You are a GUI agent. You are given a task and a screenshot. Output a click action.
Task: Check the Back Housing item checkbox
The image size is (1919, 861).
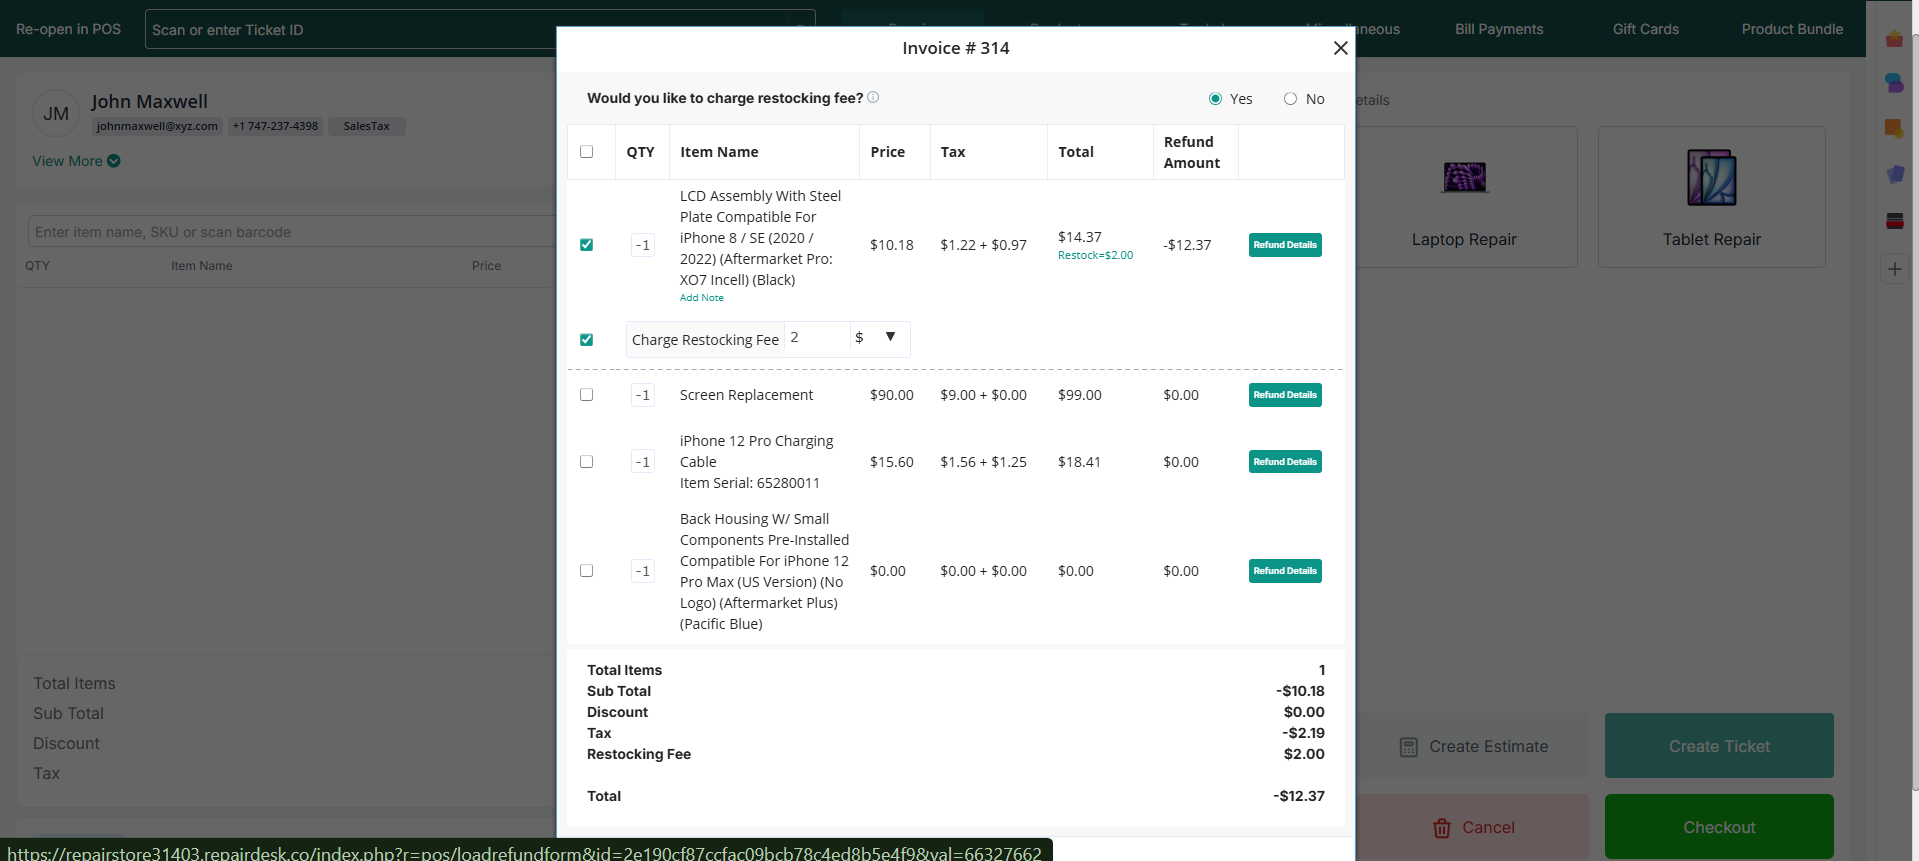[586, 571]
